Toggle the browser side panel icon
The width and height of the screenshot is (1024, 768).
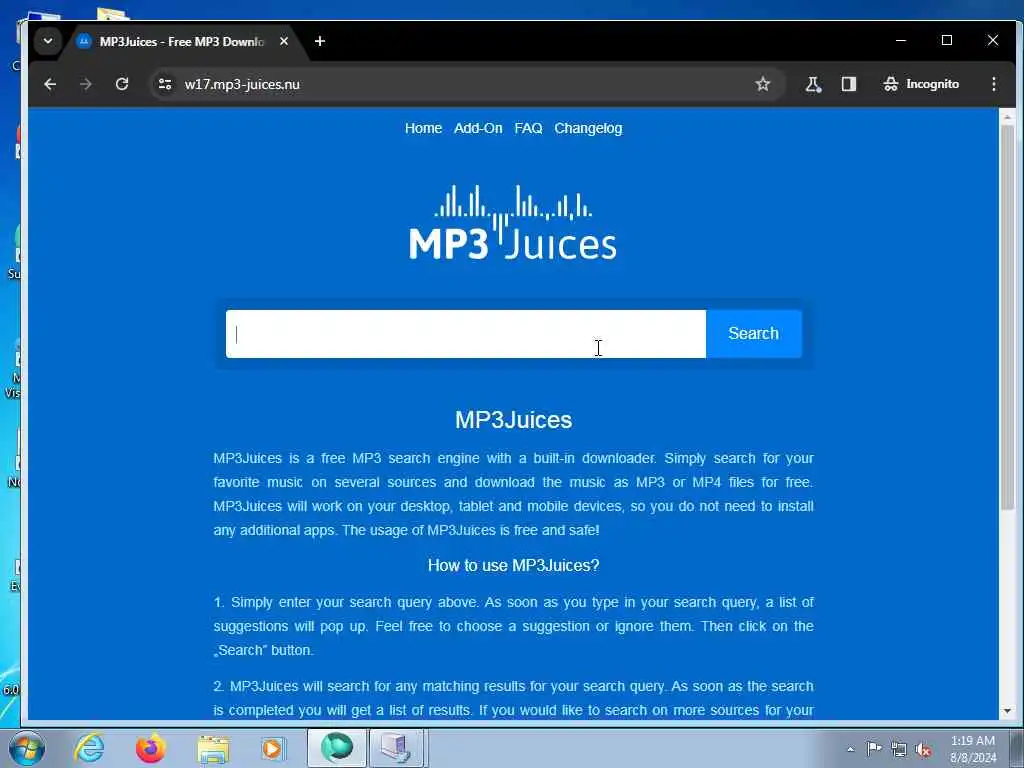tap(848, 84)
